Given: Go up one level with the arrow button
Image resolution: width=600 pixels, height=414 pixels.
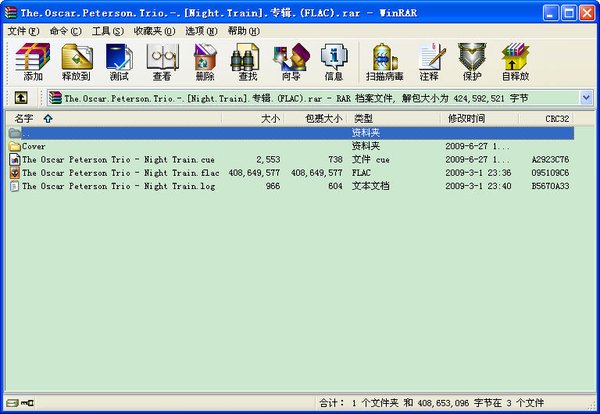Looking at the screenshot, I should [x=21, y=98].
